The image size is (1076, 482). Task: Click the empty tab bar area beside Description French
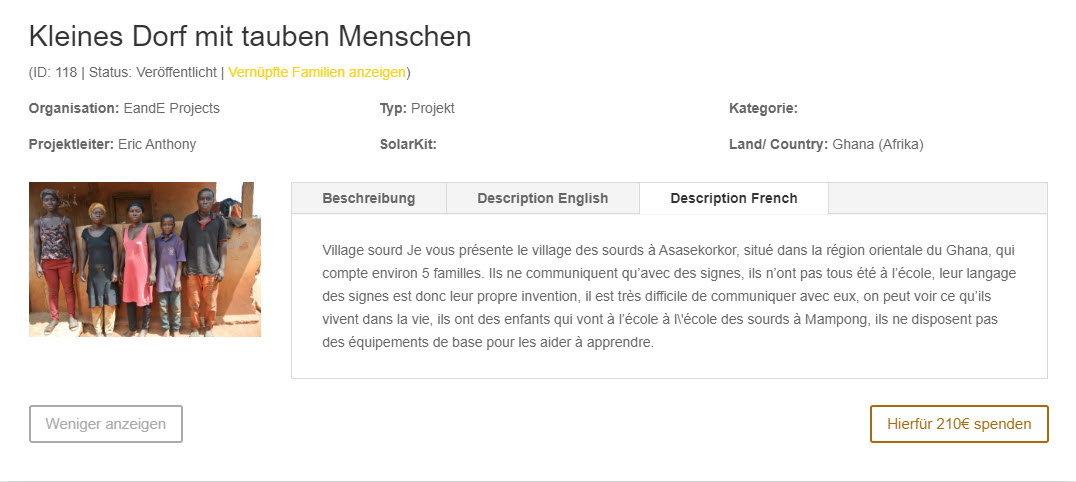937,198
